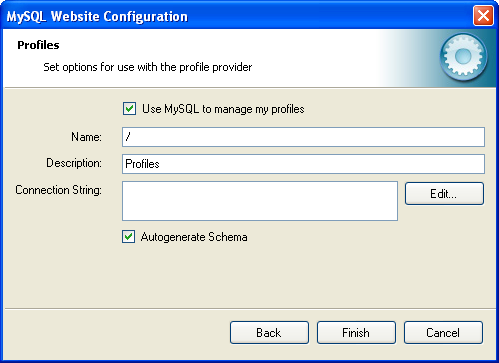Go Back to the previous wizard page

269,332
